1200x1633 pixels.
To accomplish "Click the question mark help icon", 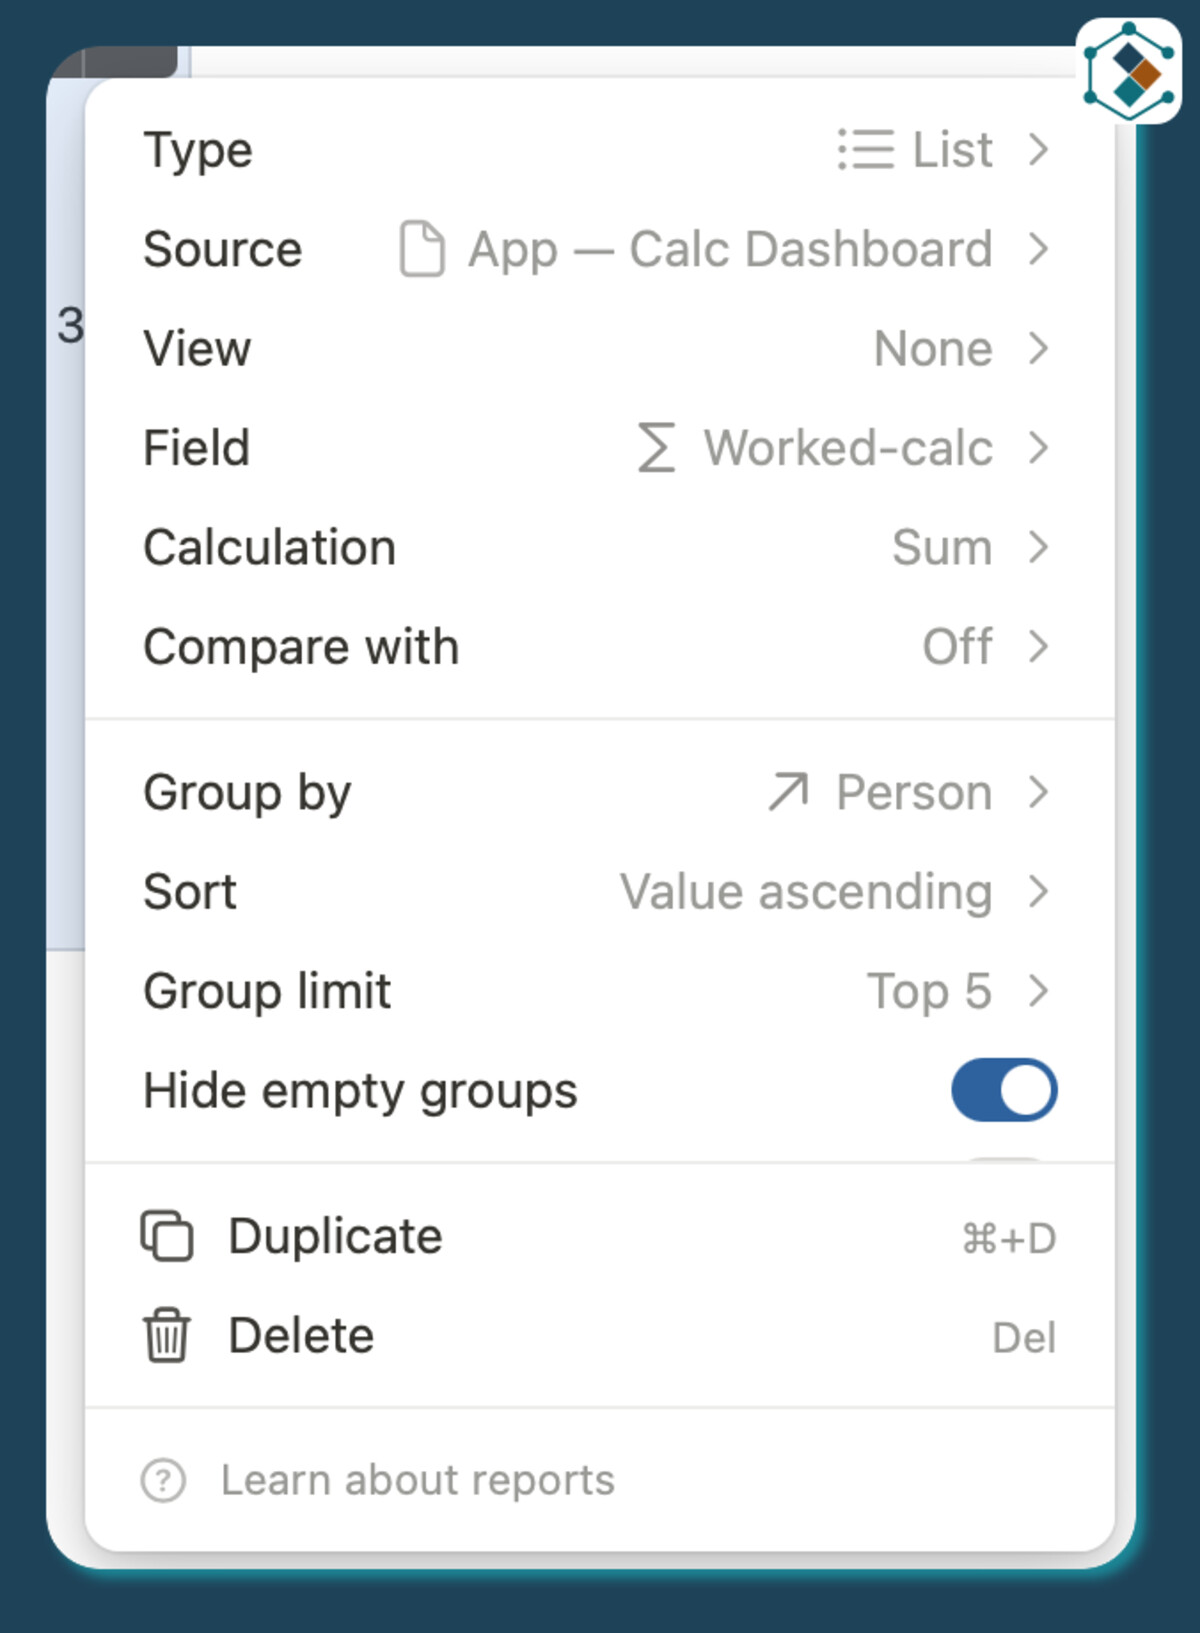I will [x=163, y=1480].
